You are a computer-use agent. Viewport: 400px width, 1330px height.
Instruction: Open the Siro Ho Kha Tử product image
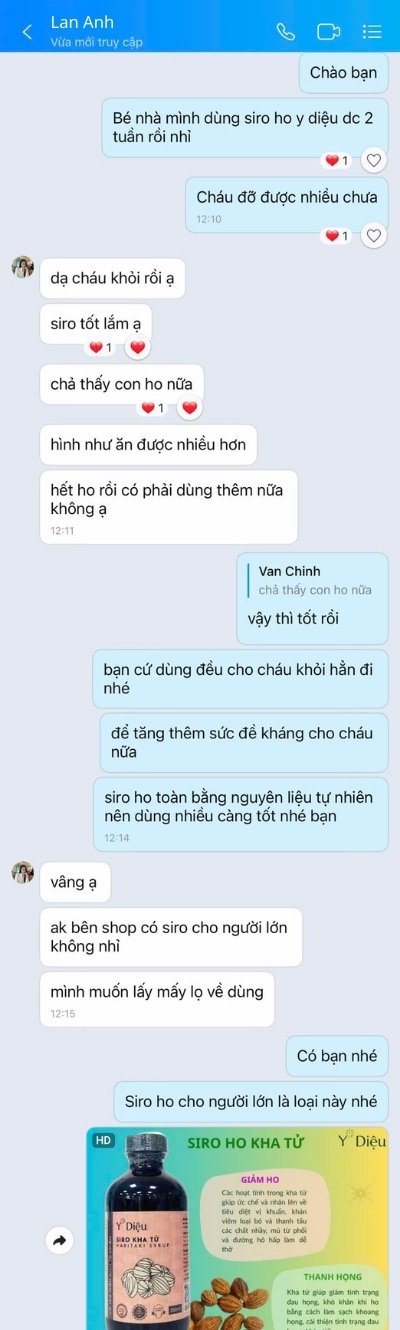point(237,1228)
